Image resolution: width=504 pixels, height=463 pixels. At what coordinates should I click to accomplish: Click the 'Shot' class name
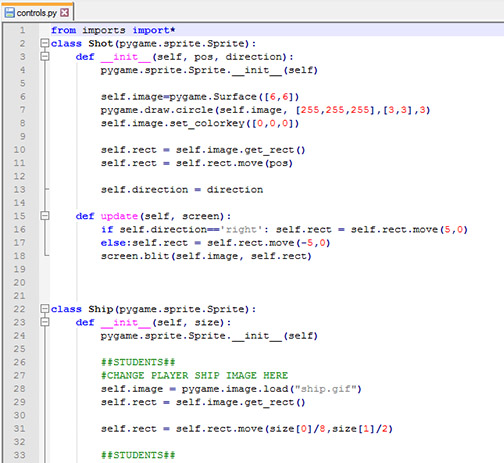[100, 44]
